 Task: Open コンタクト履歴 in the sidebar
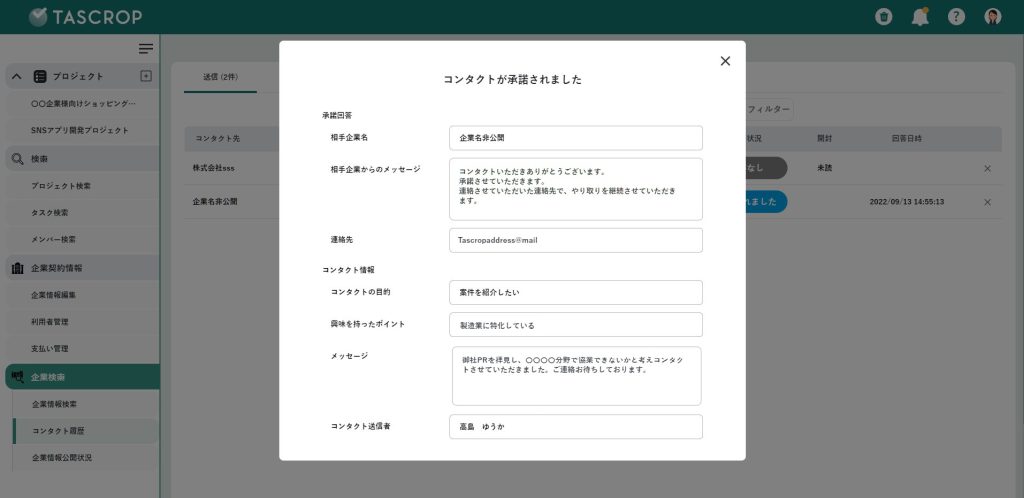[x=60, y=430]
